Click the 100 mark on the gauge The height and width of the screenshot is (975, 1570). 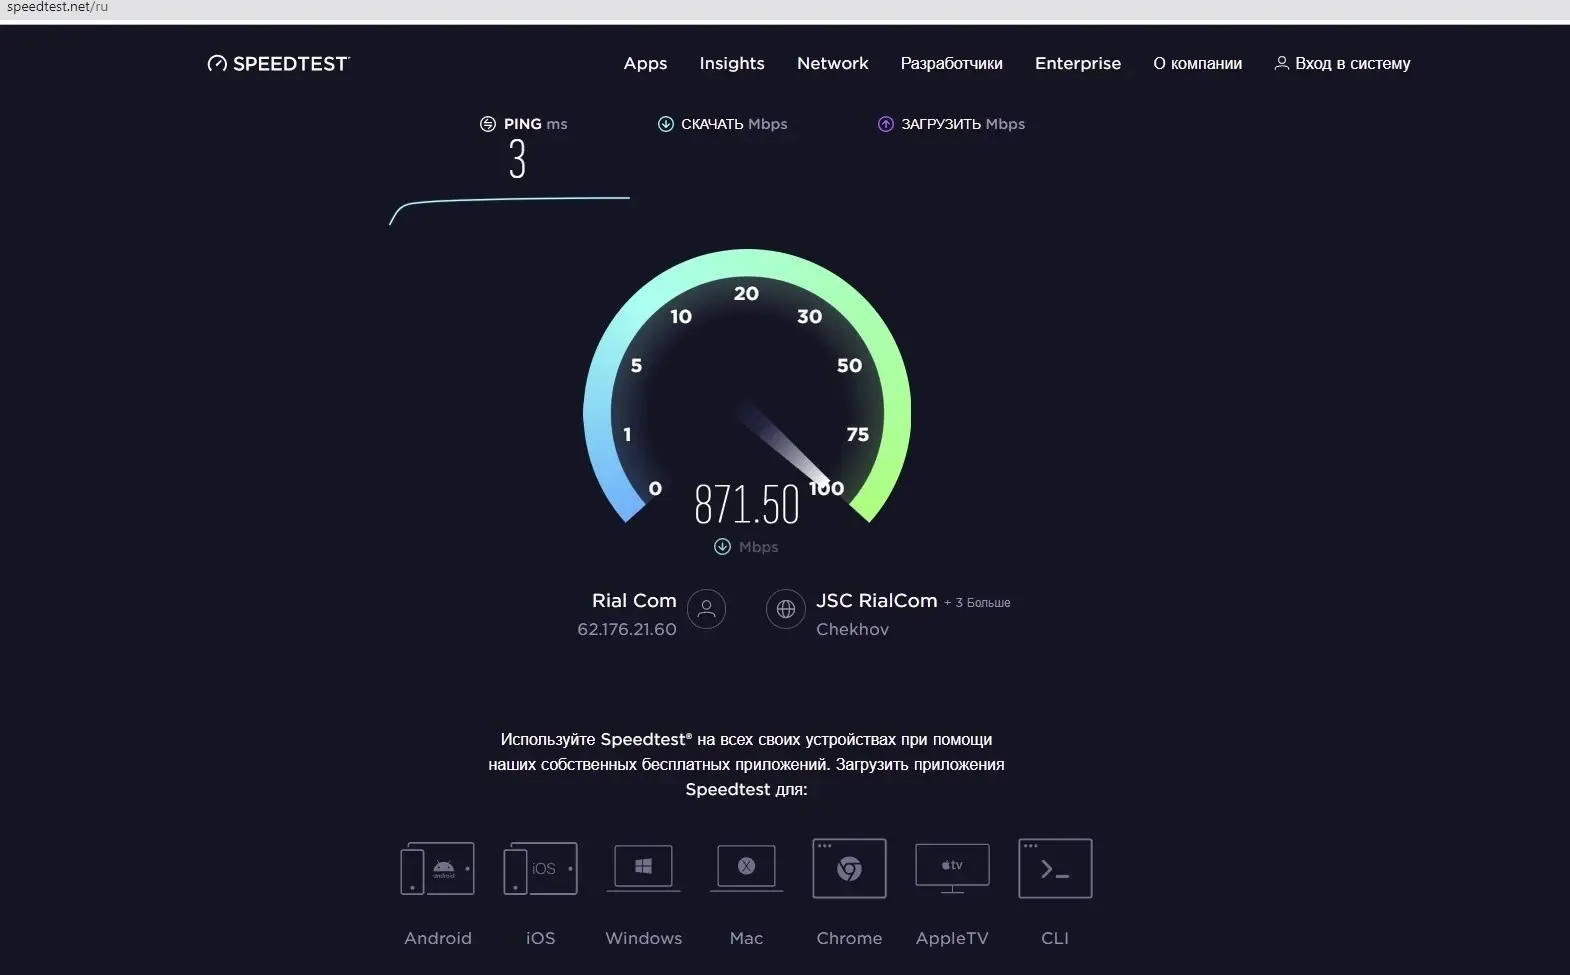[x=827, y=488]
